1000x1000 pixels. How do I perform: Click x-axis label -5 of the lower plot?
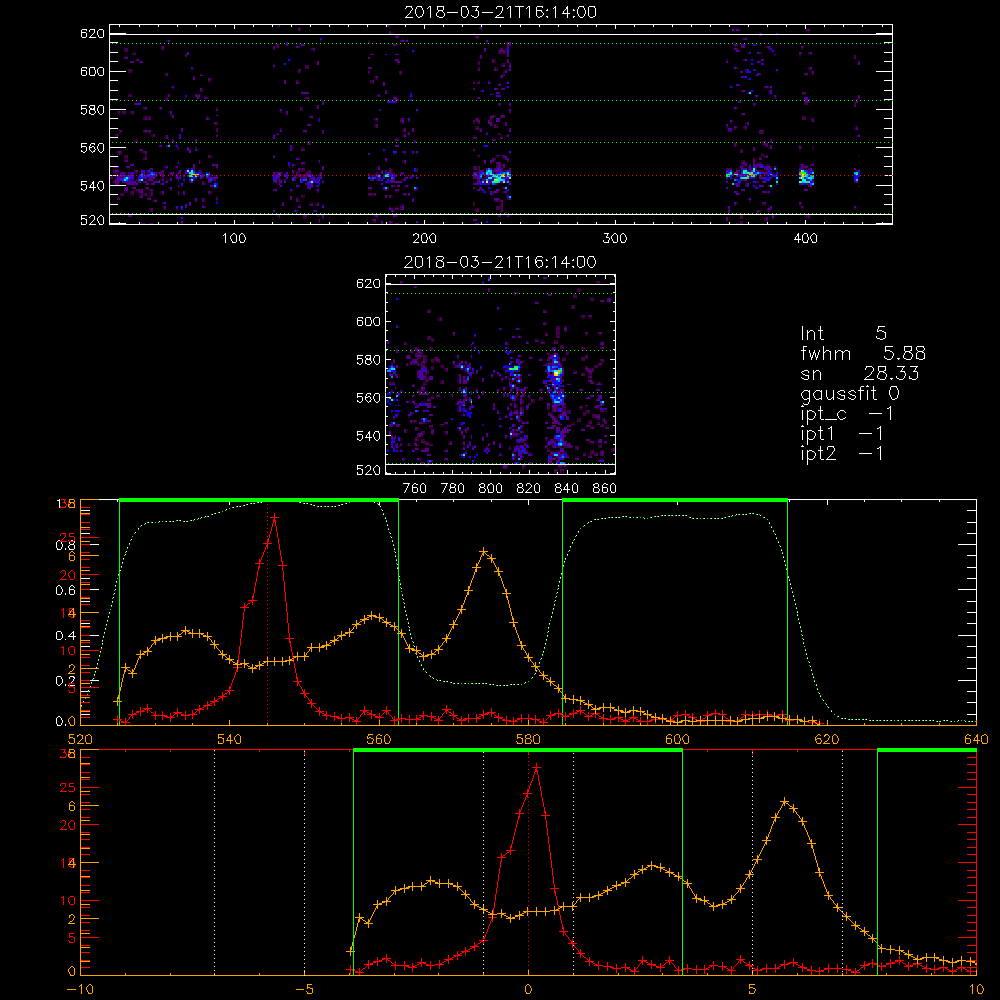pyautogui.click(x=304, y=989)
